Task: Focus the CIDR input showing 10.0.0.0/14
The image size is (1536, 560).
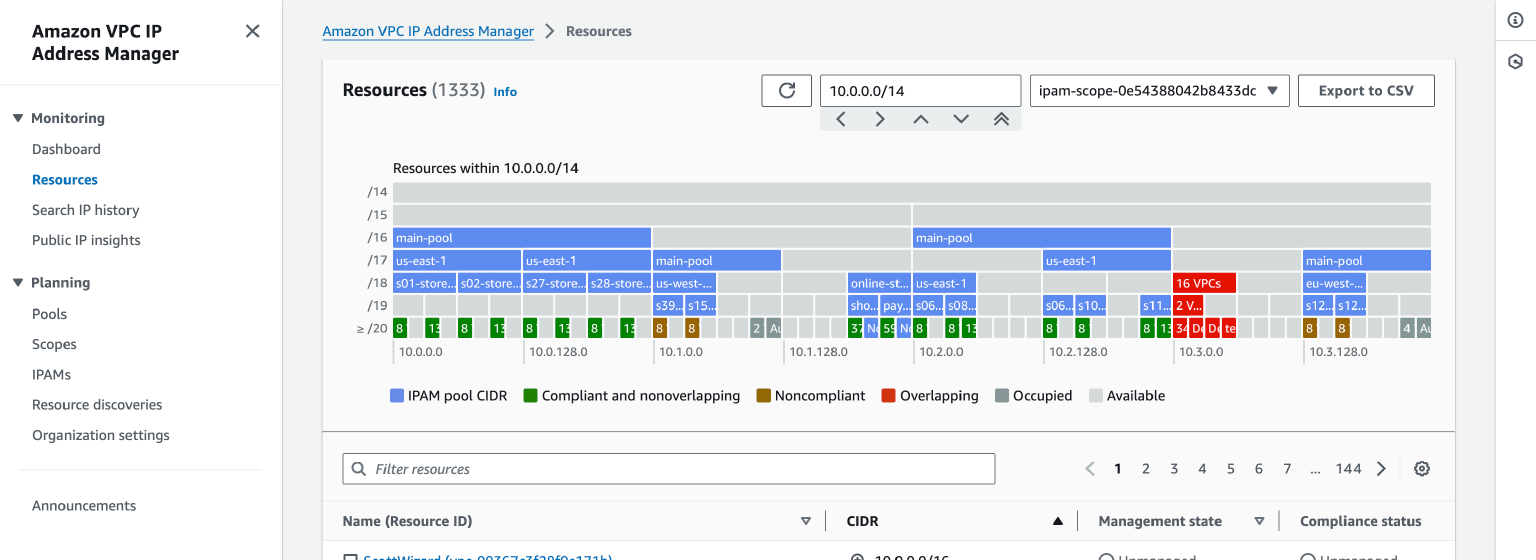Action: (920, 90)
